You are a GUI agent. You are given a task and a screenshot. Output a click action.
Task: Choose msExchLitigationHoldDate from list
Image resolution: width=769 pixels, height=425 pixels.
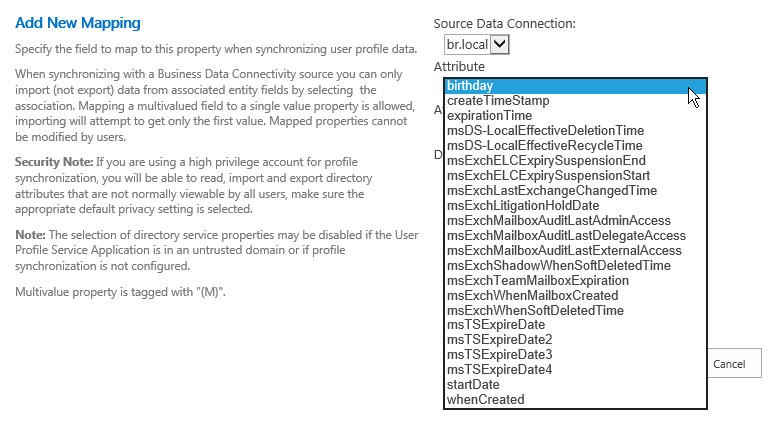pos(575,205)
